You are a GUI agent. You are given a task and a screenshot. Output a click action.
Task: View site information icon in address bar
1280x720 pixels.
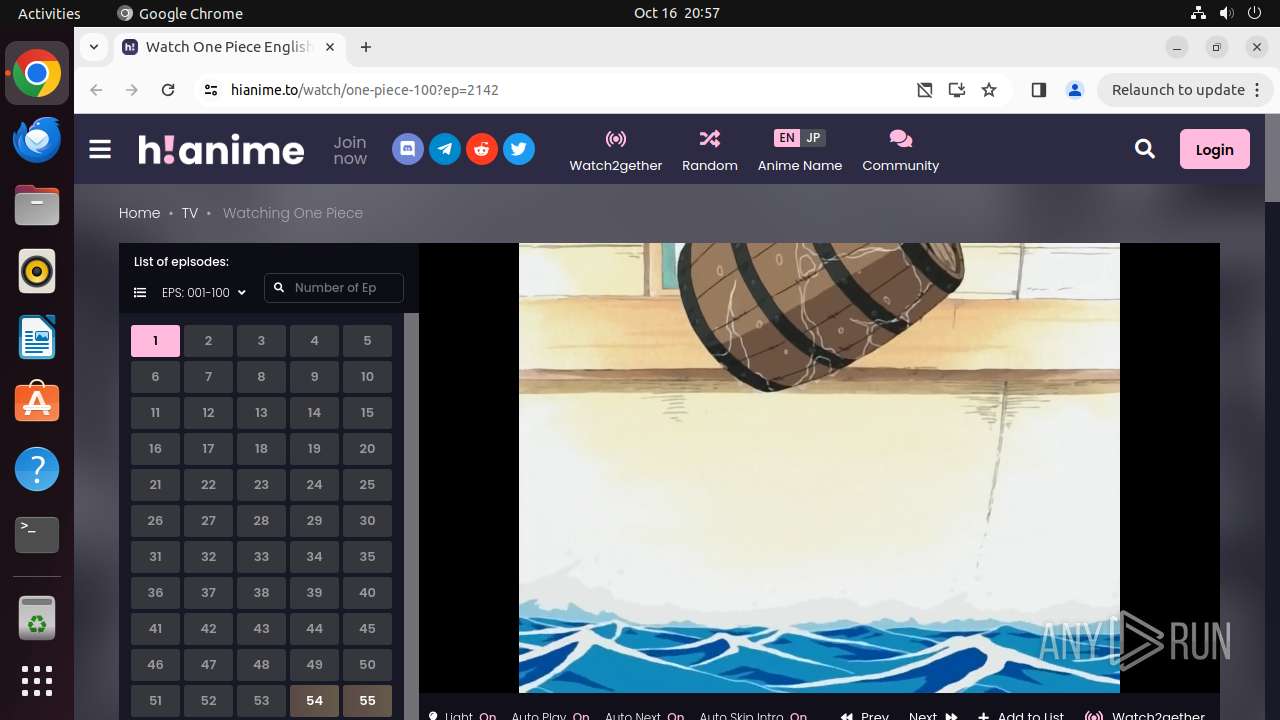pyautogui.click(x=210, y=90)
